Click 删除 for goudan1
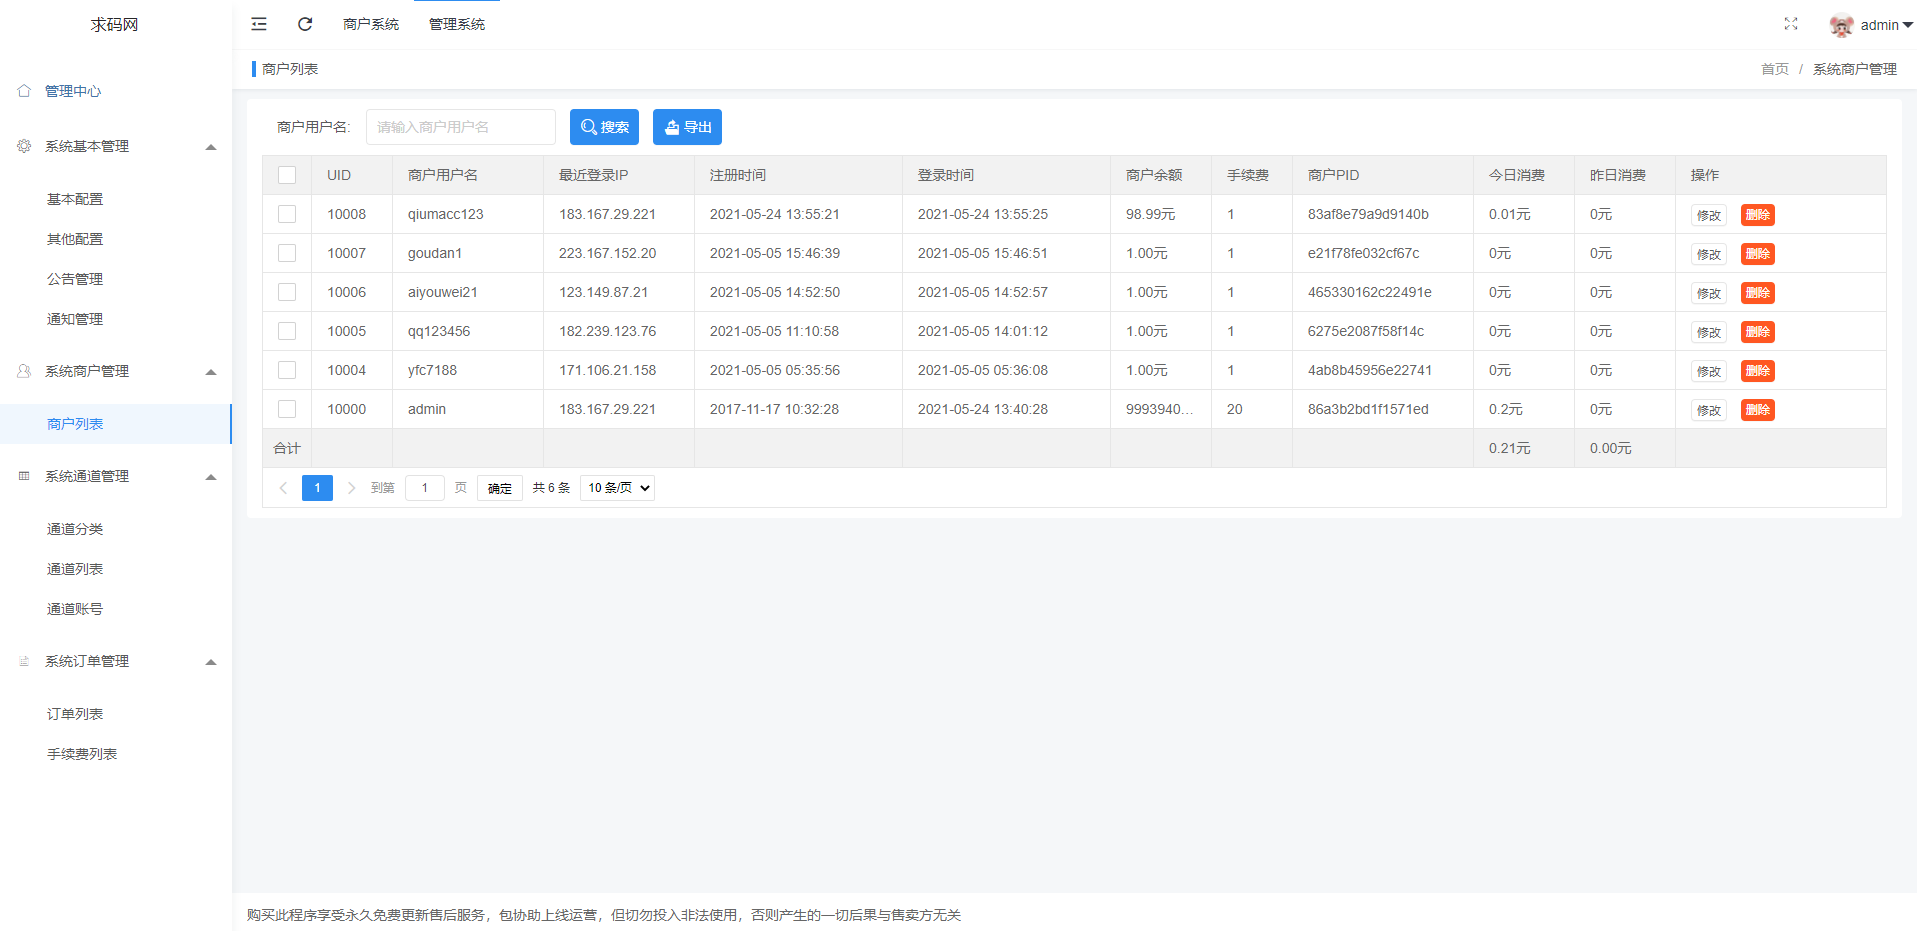 pyautogui.click(x=1758, y=254)
